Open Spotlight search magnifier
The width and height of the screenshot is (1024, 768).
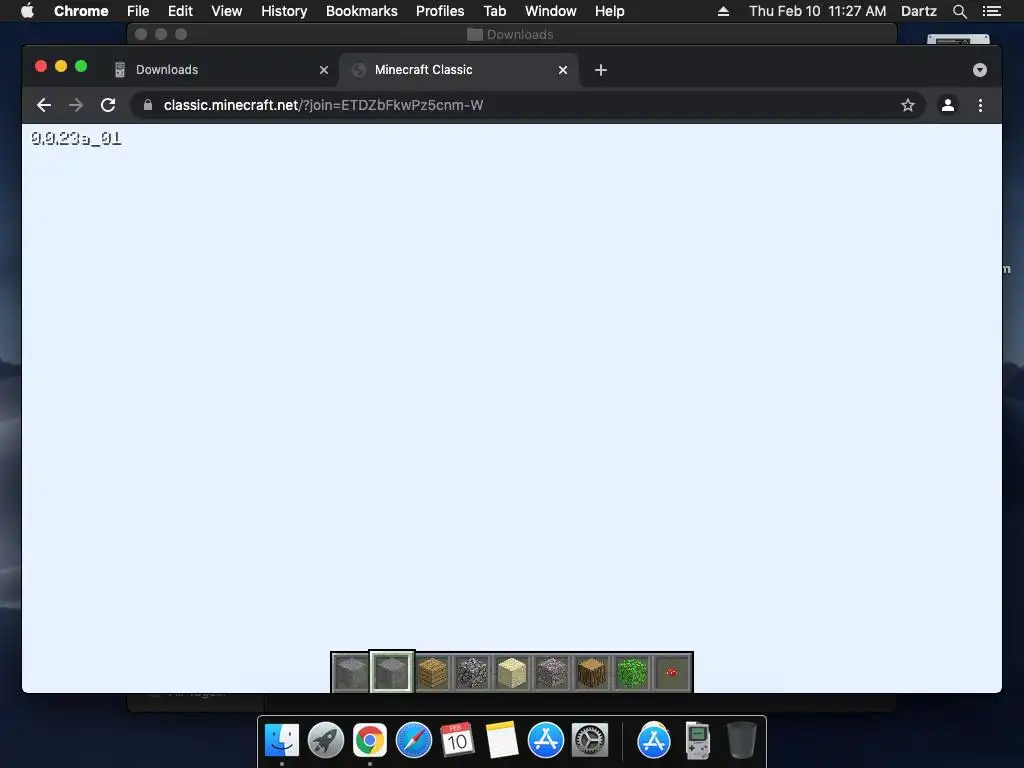(x=959, y=11)
